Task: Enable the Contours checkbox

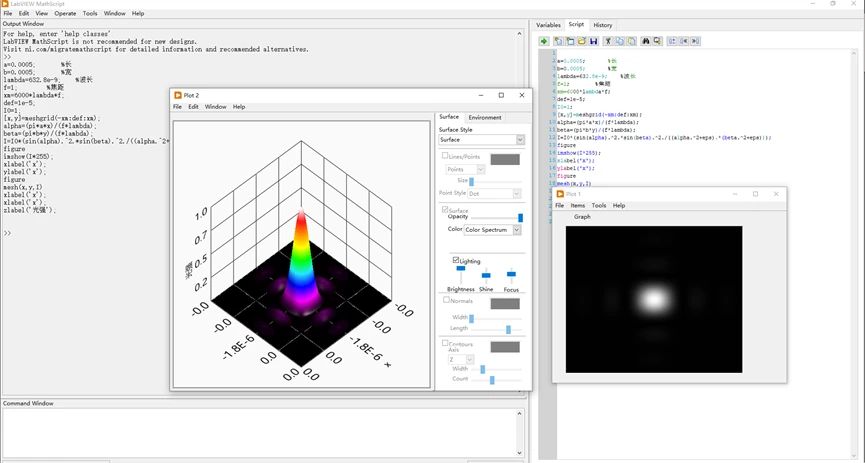Action: [x=445, y=343]
